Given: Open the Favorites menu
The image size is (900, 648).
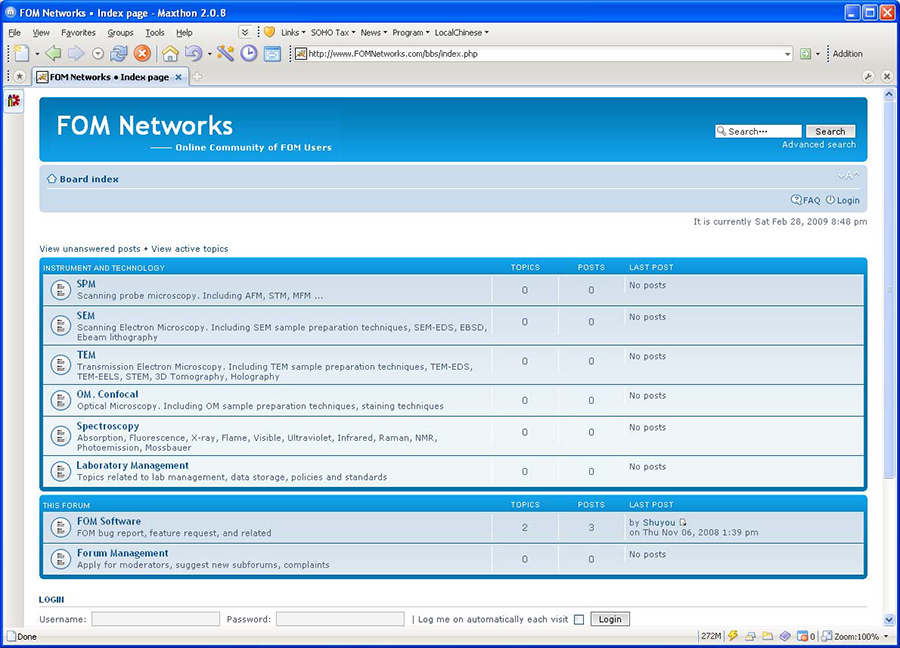Looking at the screenshot, I should point(78,32).
